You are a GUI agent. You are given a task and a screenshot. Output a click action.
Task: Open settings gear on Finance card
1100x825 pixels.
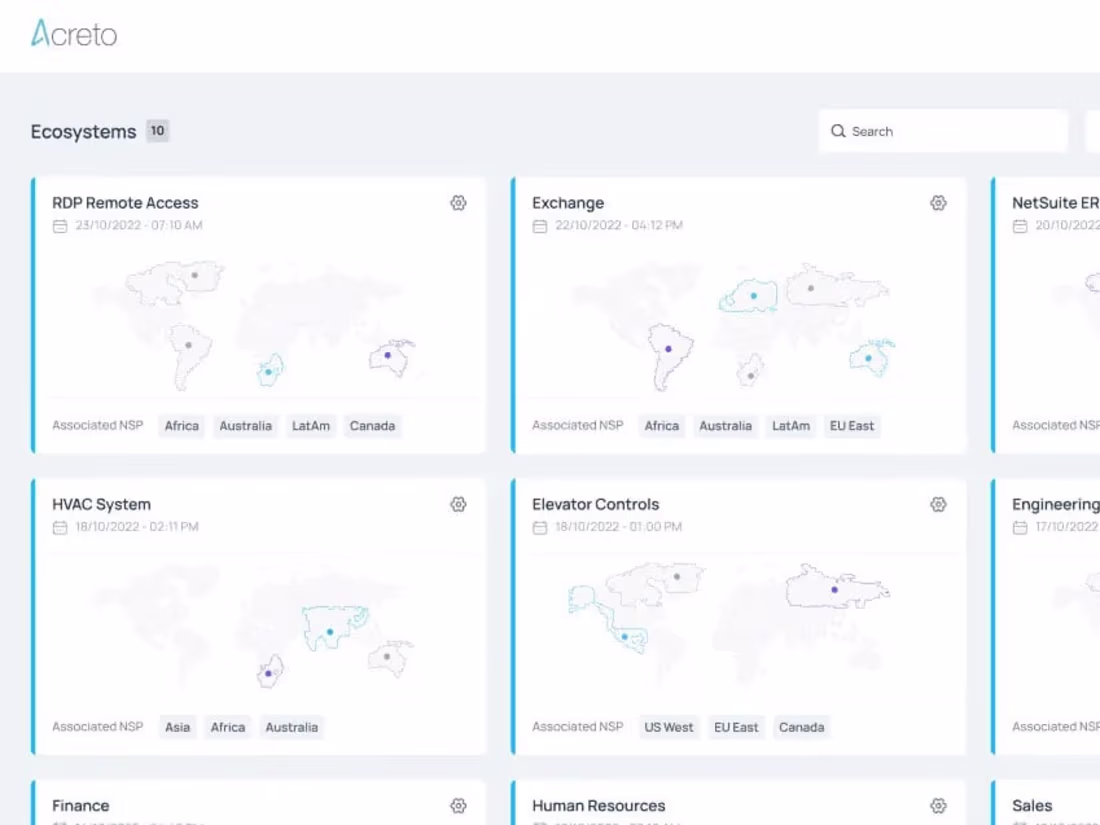[458, 806]
